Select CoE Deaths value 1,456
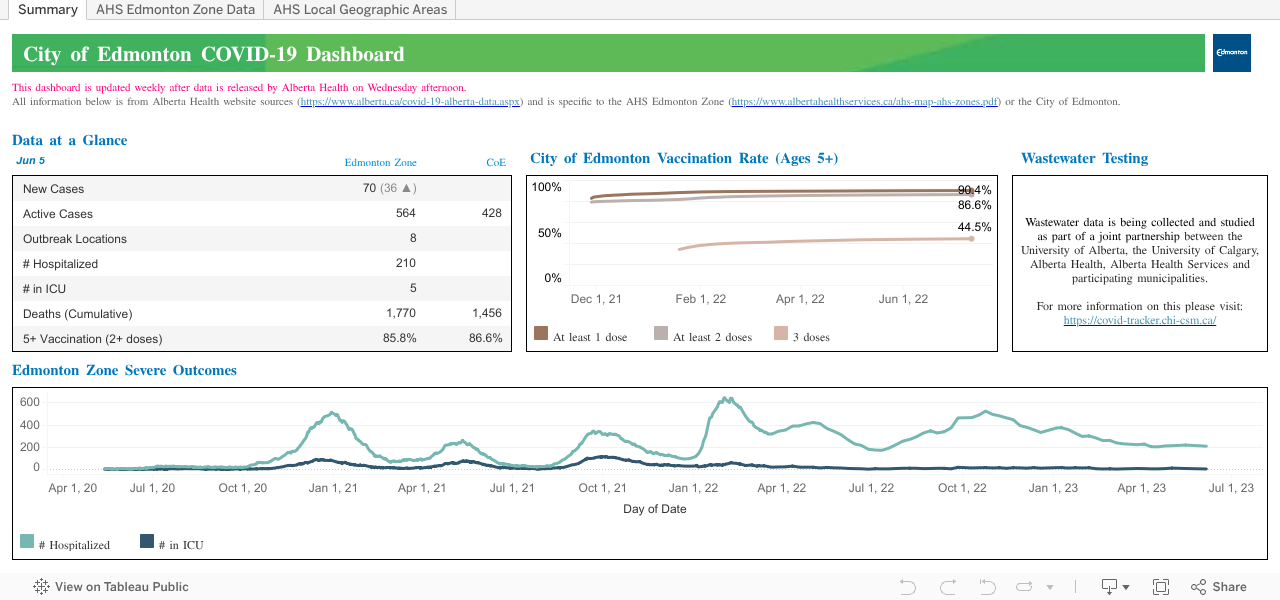 coord(486,313)
